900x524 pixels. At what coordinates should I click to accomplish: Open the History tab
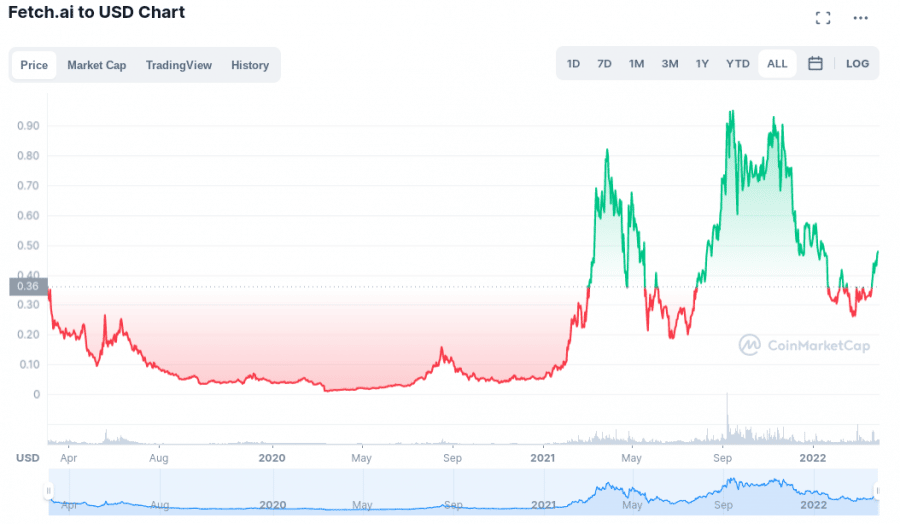250,65
